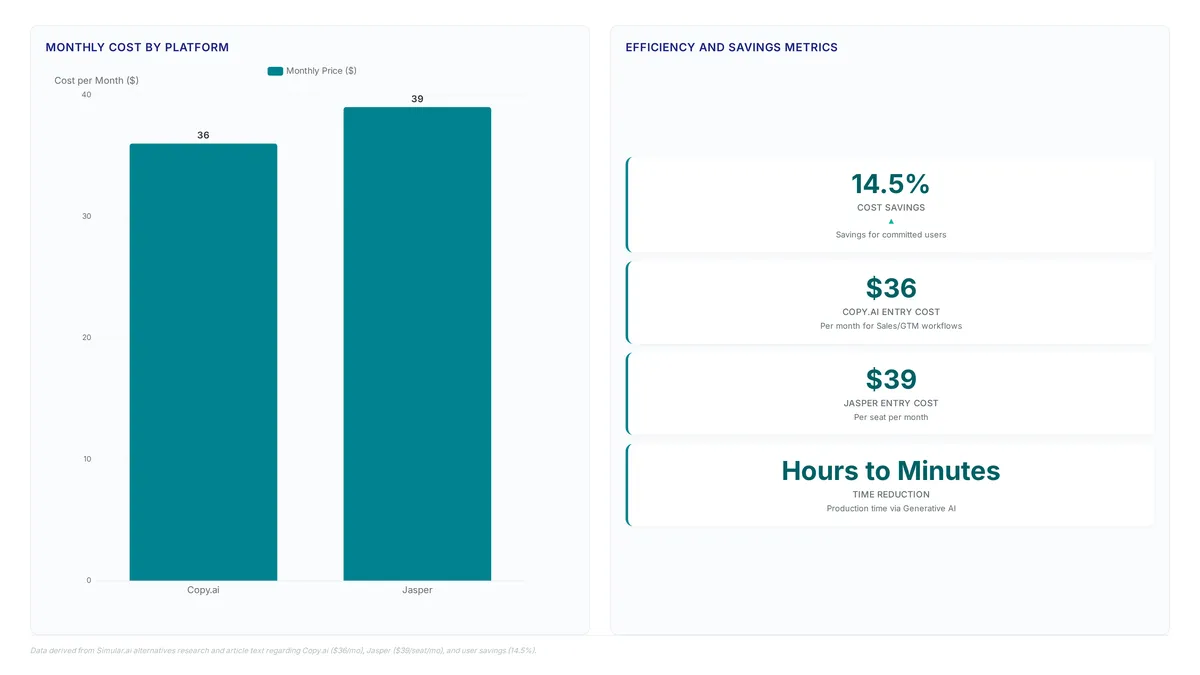The width and height of the screenshot is (1200, 675).
Task: Toggle the Monthly Price ($) legend swatch
Action: 275,71
